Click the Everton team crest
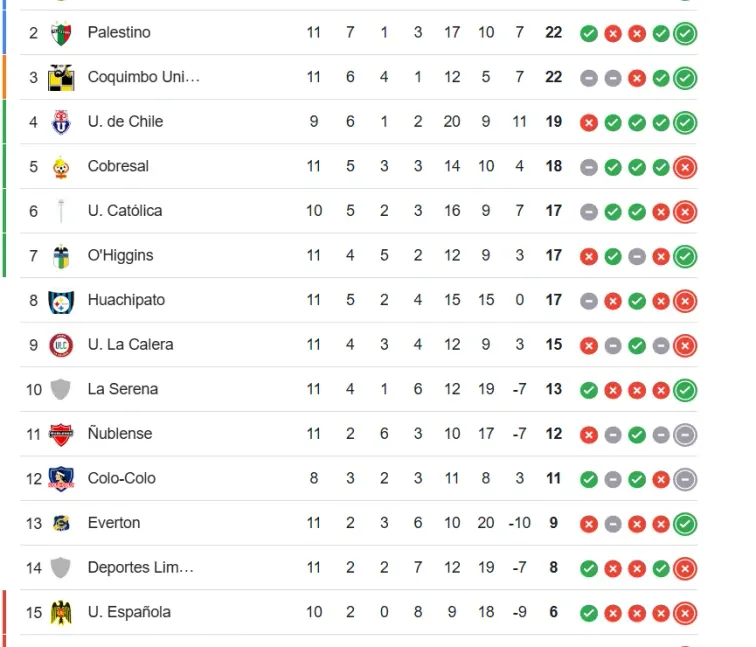 coord(61,523)
